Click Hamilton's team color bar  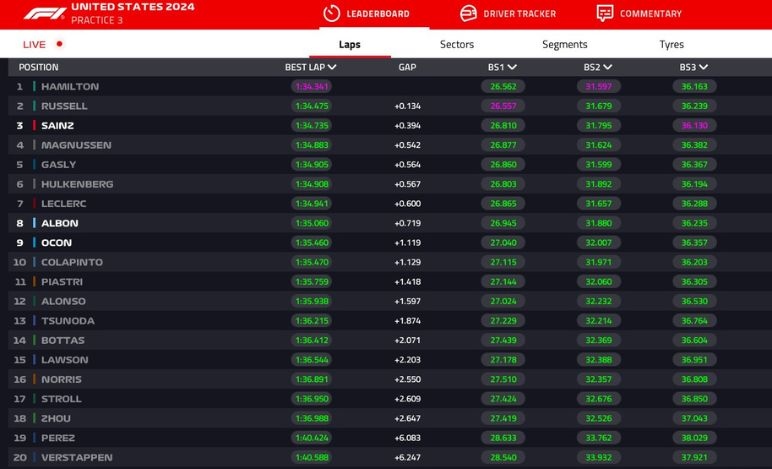pyautogui.click(x=34, y=87)
